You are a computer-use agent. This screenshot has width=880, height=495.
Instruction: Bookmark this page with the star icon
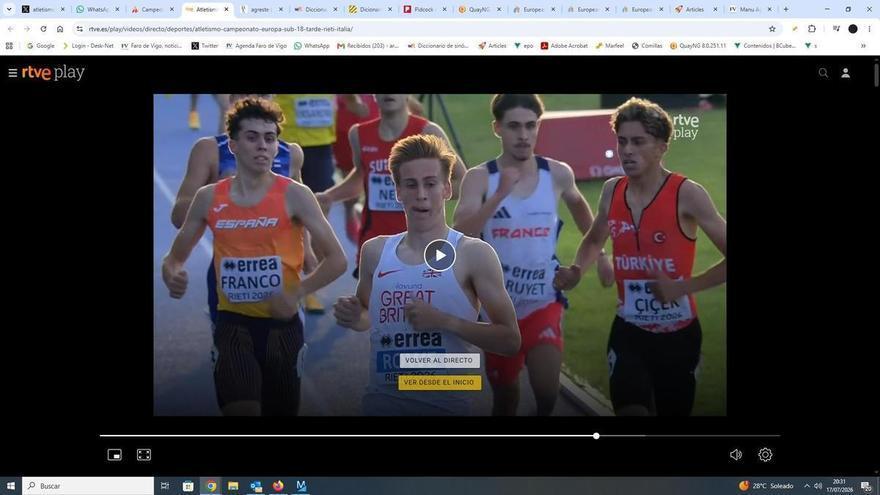coord(772,29)
